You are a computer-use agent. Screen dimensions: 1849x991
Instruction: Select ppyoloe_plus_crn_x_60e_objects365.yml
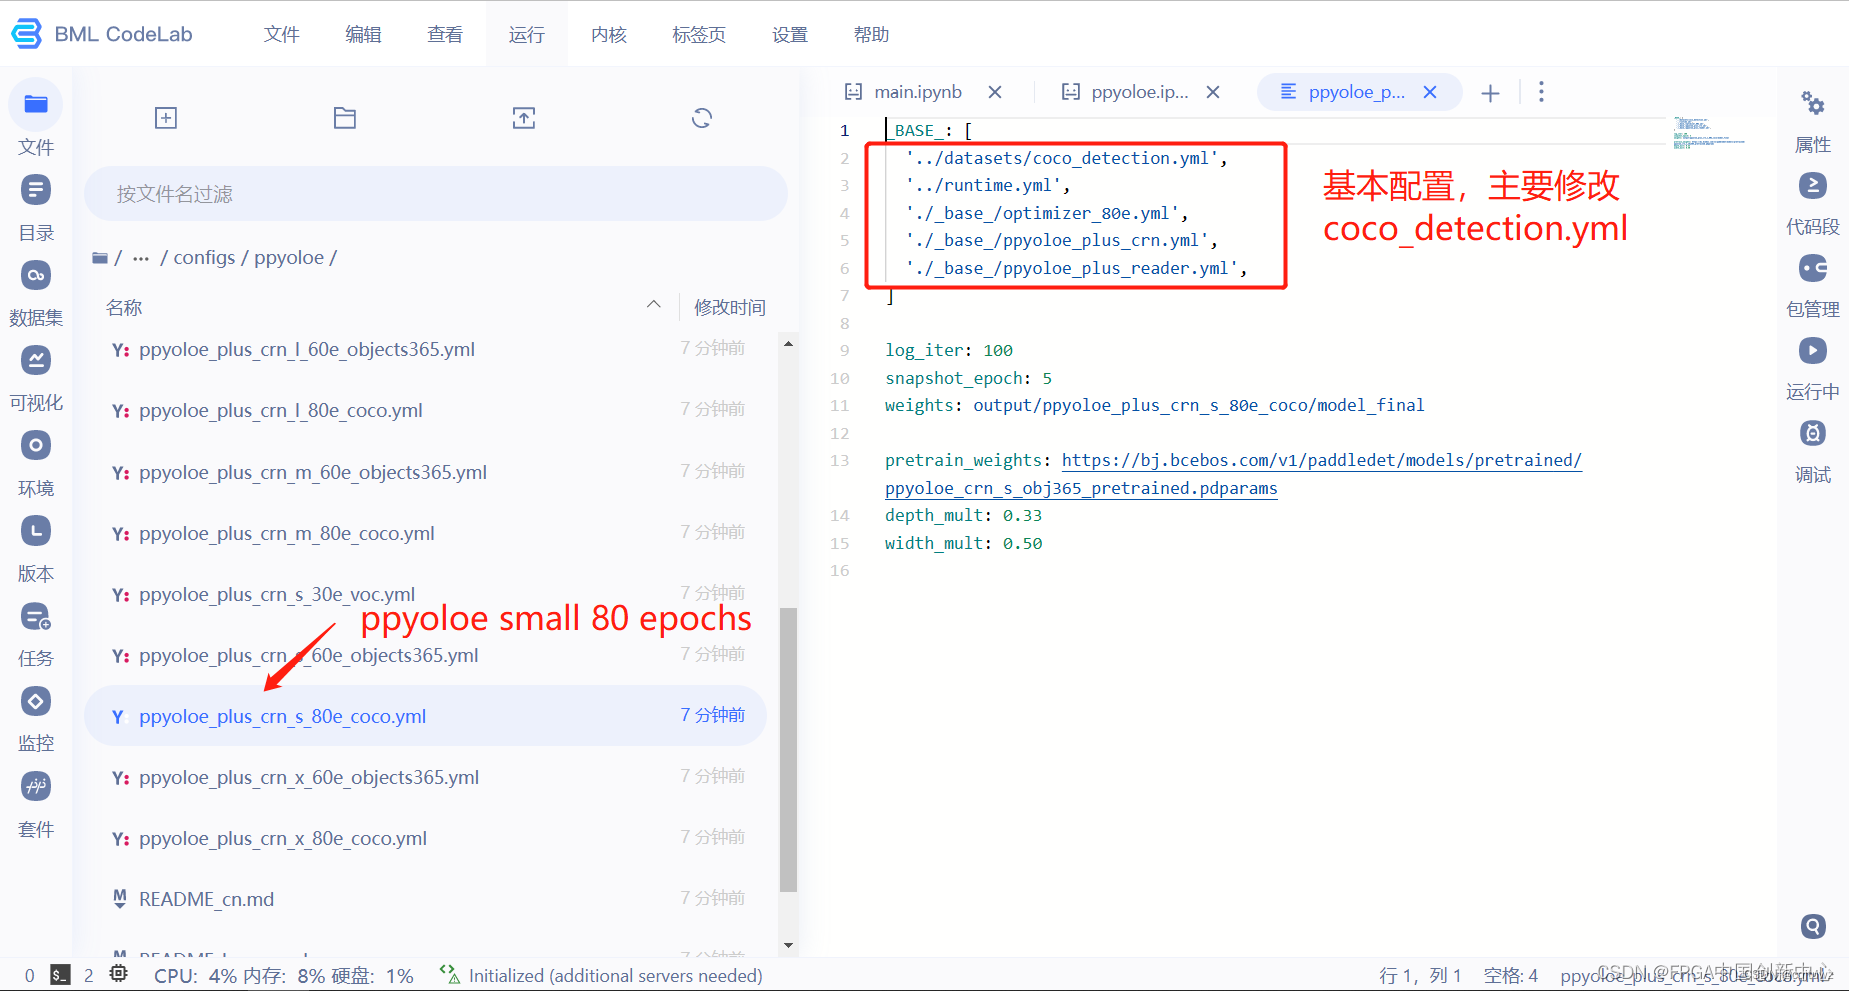point(426,777)
